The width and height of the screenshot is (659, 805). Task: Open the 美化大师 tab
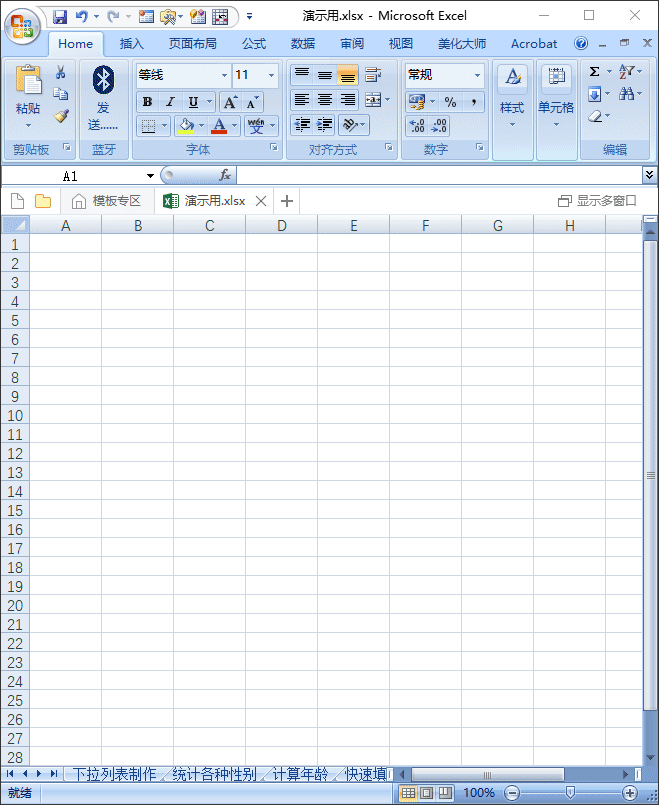click(x=462, y=44)
